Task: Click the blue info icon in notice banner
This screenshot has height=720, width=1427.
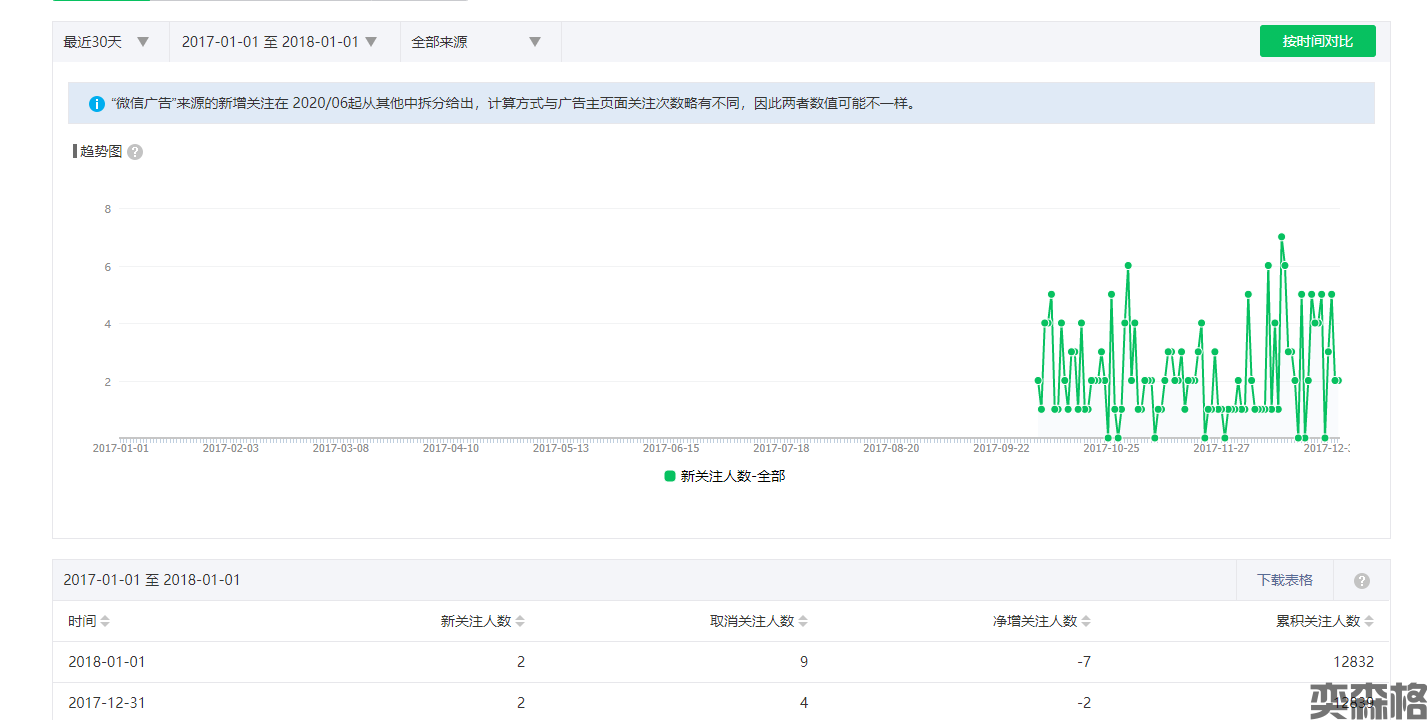Action: [x=97, y=103]
